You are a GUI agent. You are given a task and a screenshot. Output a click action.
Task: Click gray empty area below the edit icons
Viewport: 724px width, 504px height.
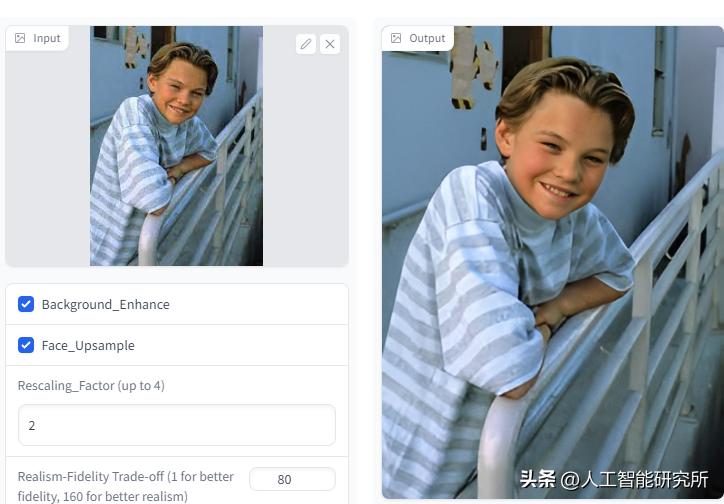(306, 162)
